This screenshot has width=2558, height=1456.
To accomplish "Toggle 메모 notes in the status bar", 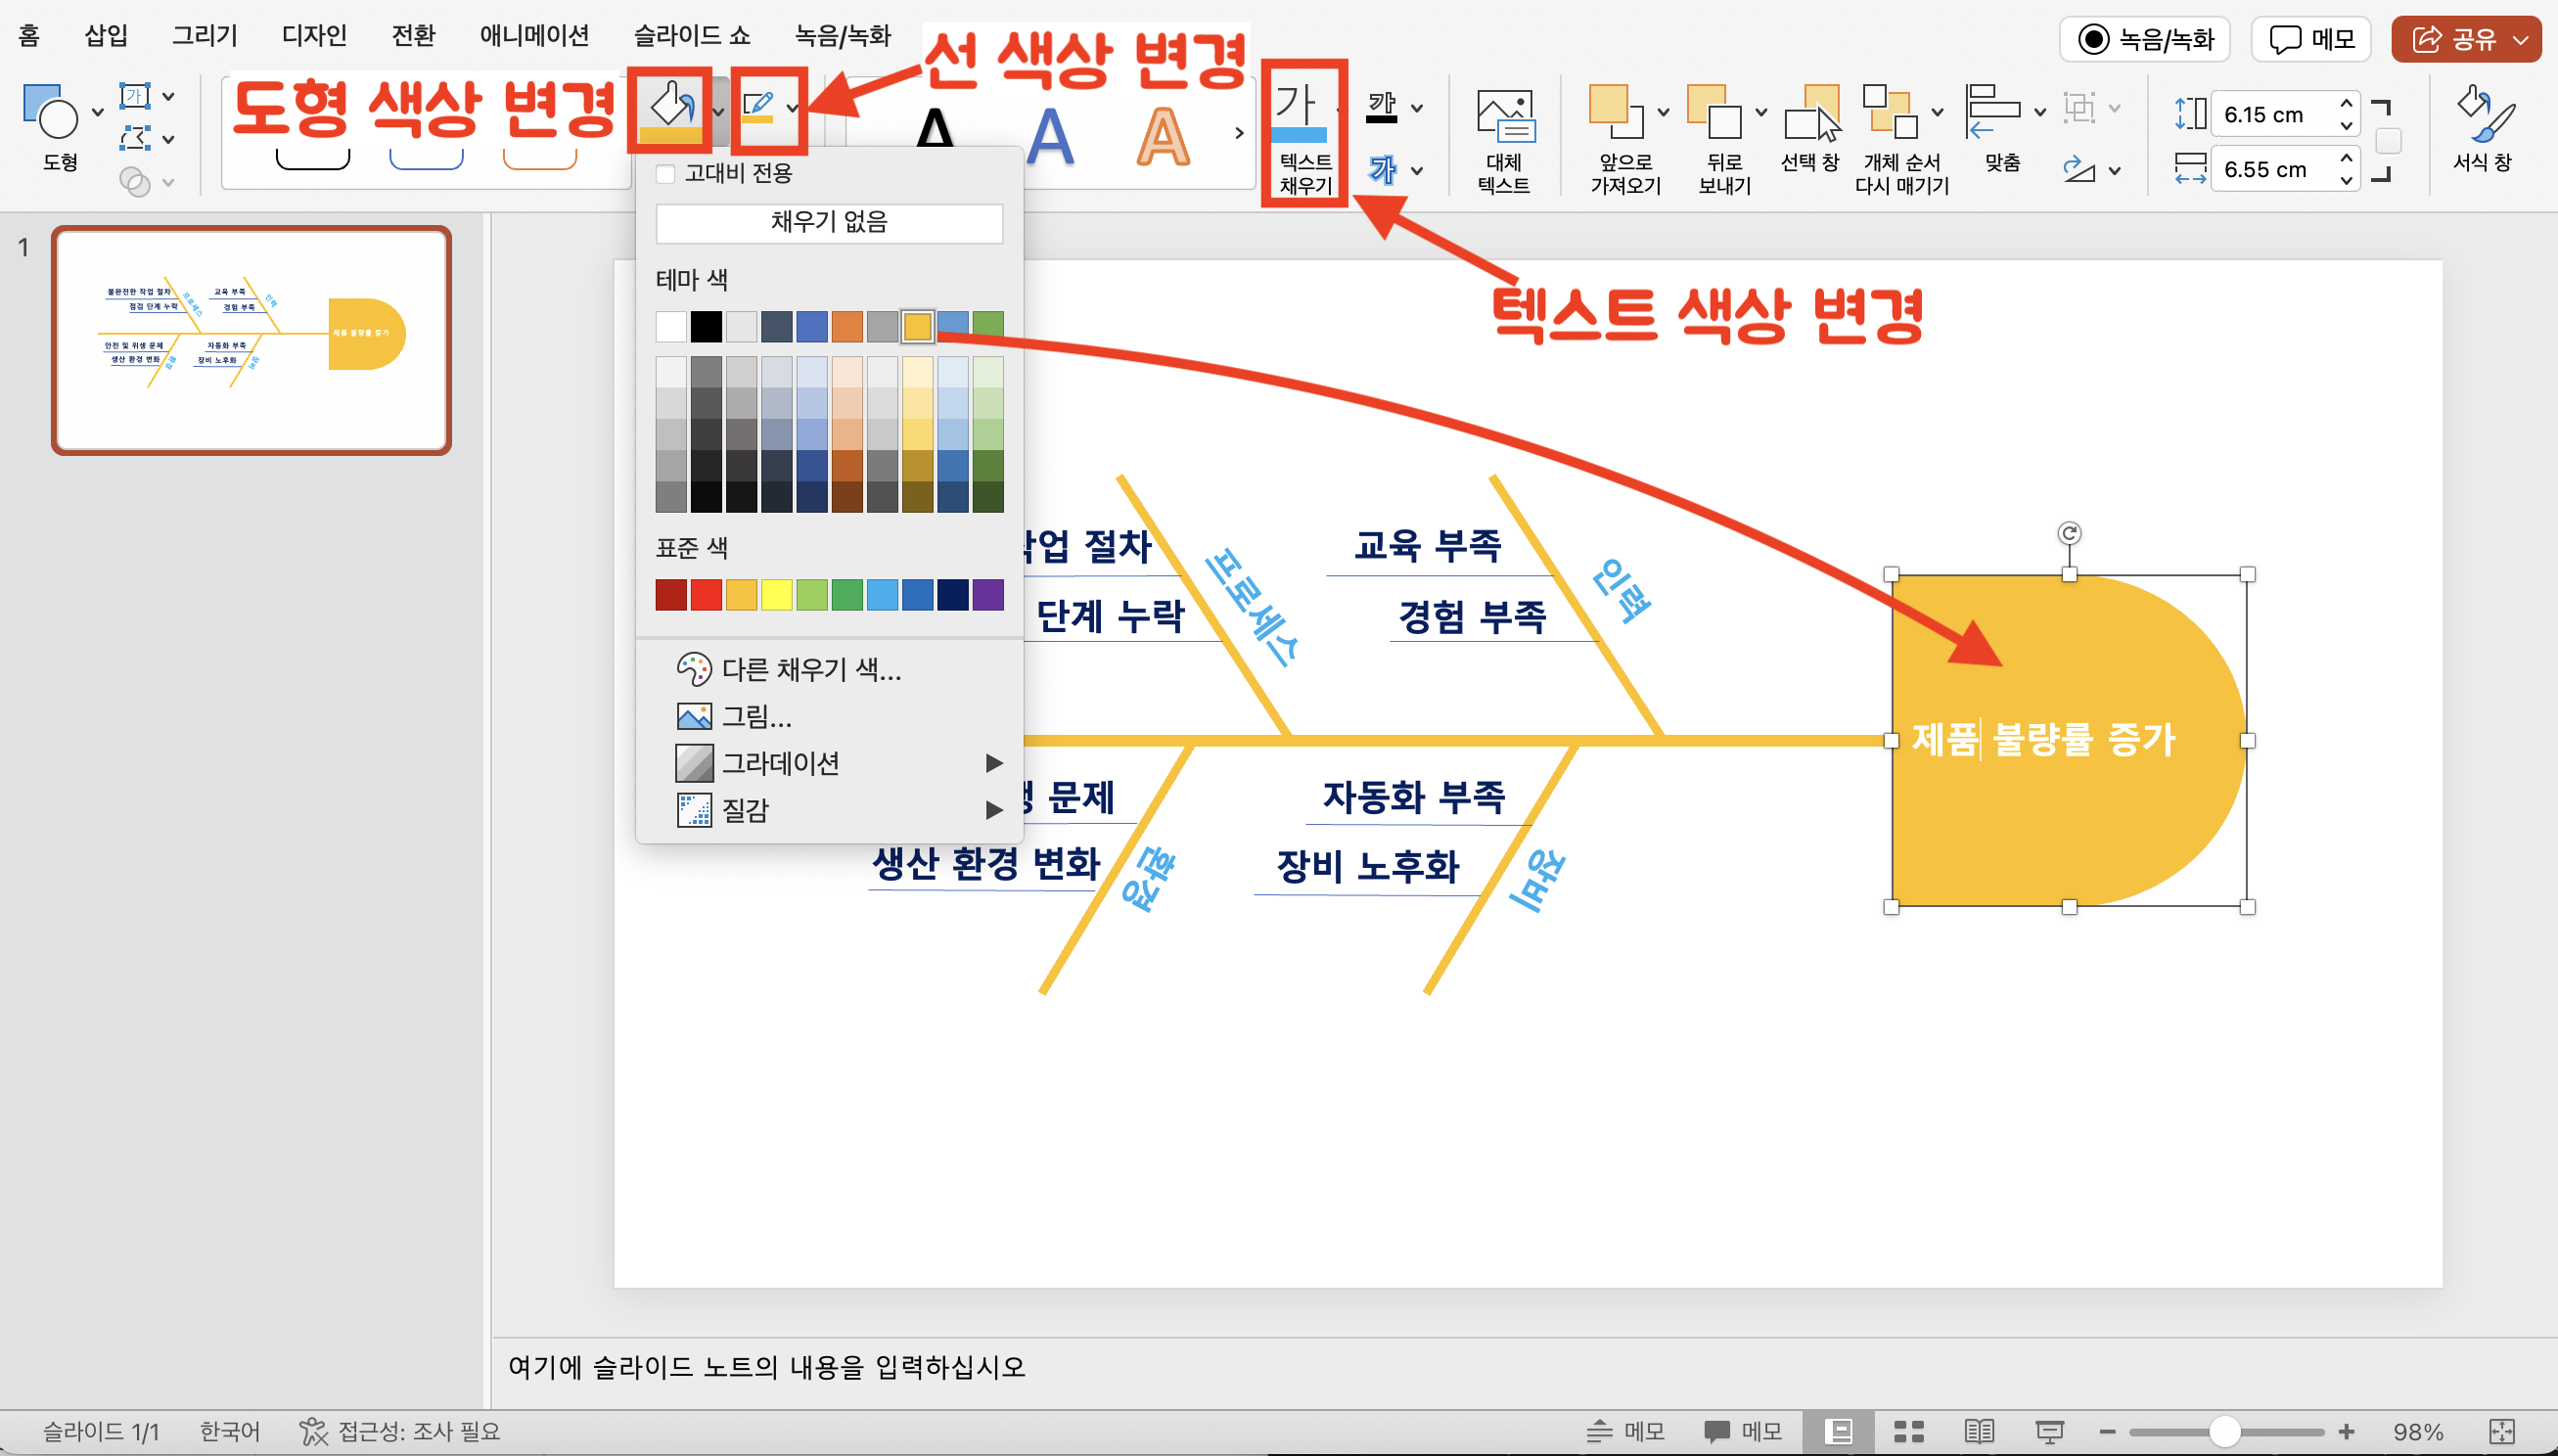I will pyautogui.click(x=1625, y=1432).
